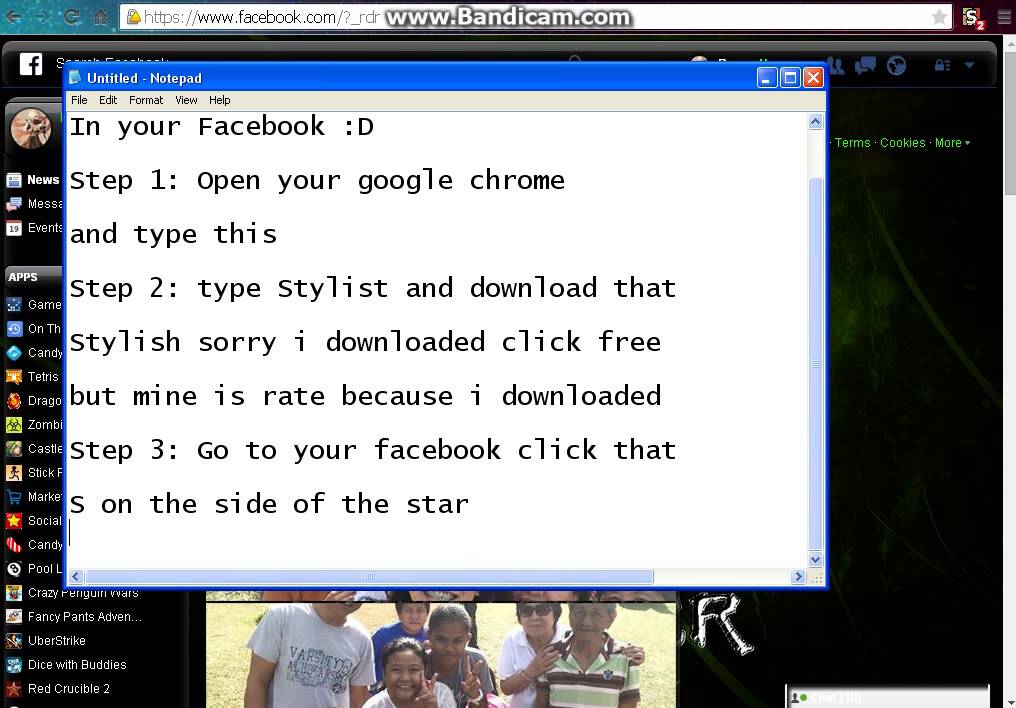Open the Facebook Chat bar

point(887,697)
